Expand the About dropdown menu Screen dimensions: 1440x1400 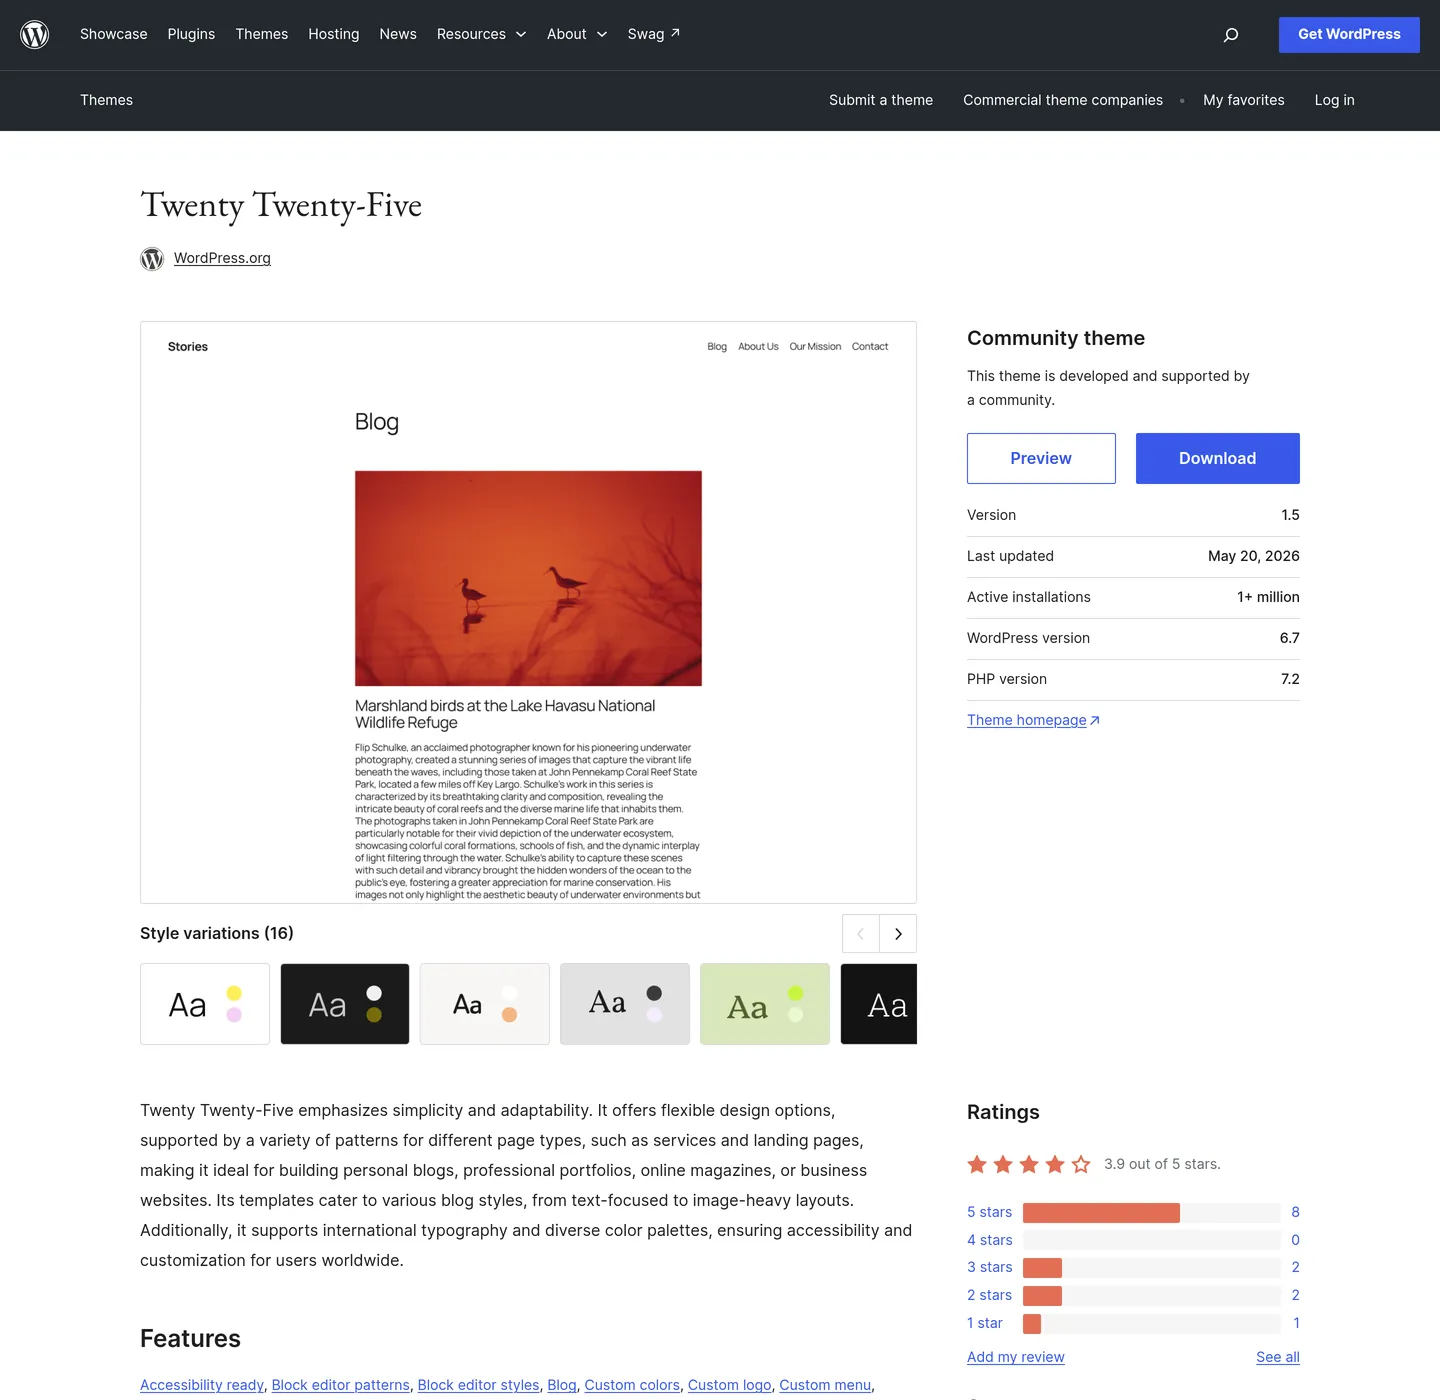click(x=577, y=34)
